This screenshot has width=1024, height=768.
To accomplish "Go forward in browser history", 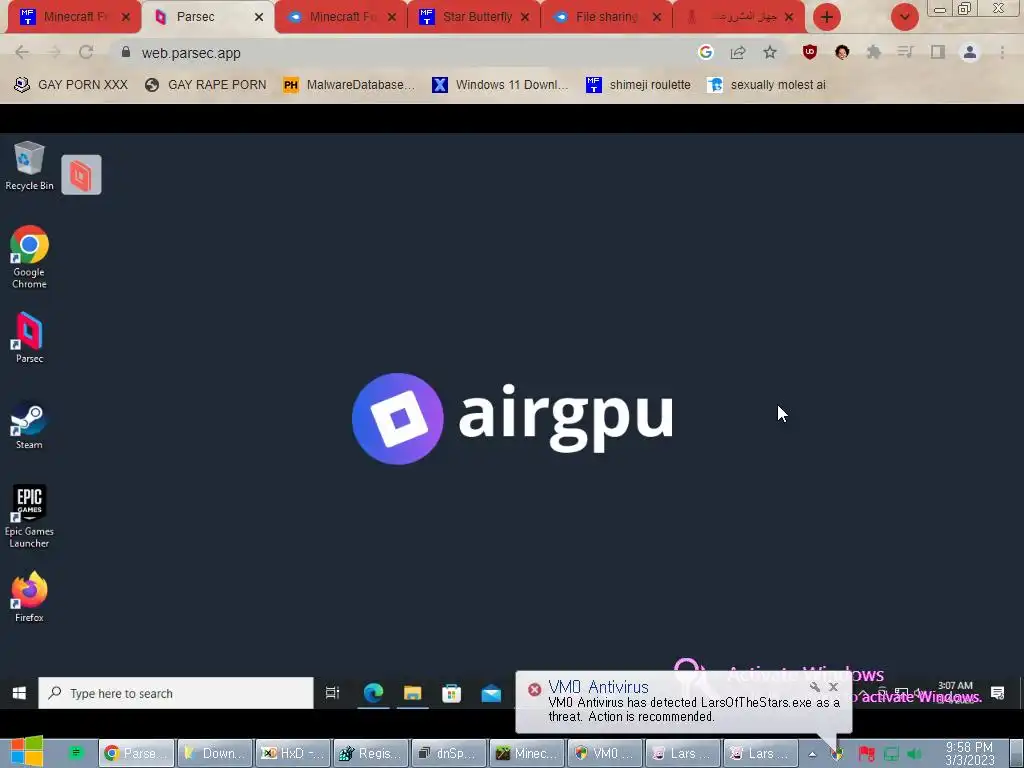I will click(54, 52).
